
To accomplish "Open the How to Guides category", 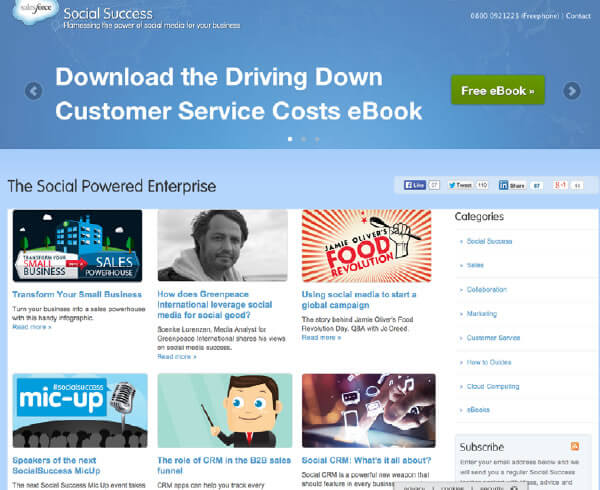I will coord(489,362).
